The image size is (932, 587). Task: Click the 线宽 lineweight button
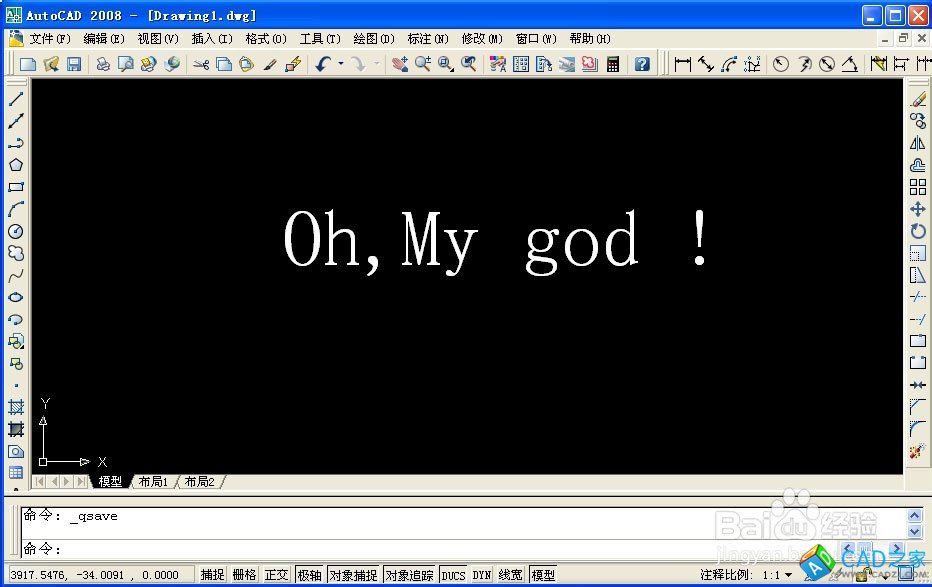(x=511, y=575)
